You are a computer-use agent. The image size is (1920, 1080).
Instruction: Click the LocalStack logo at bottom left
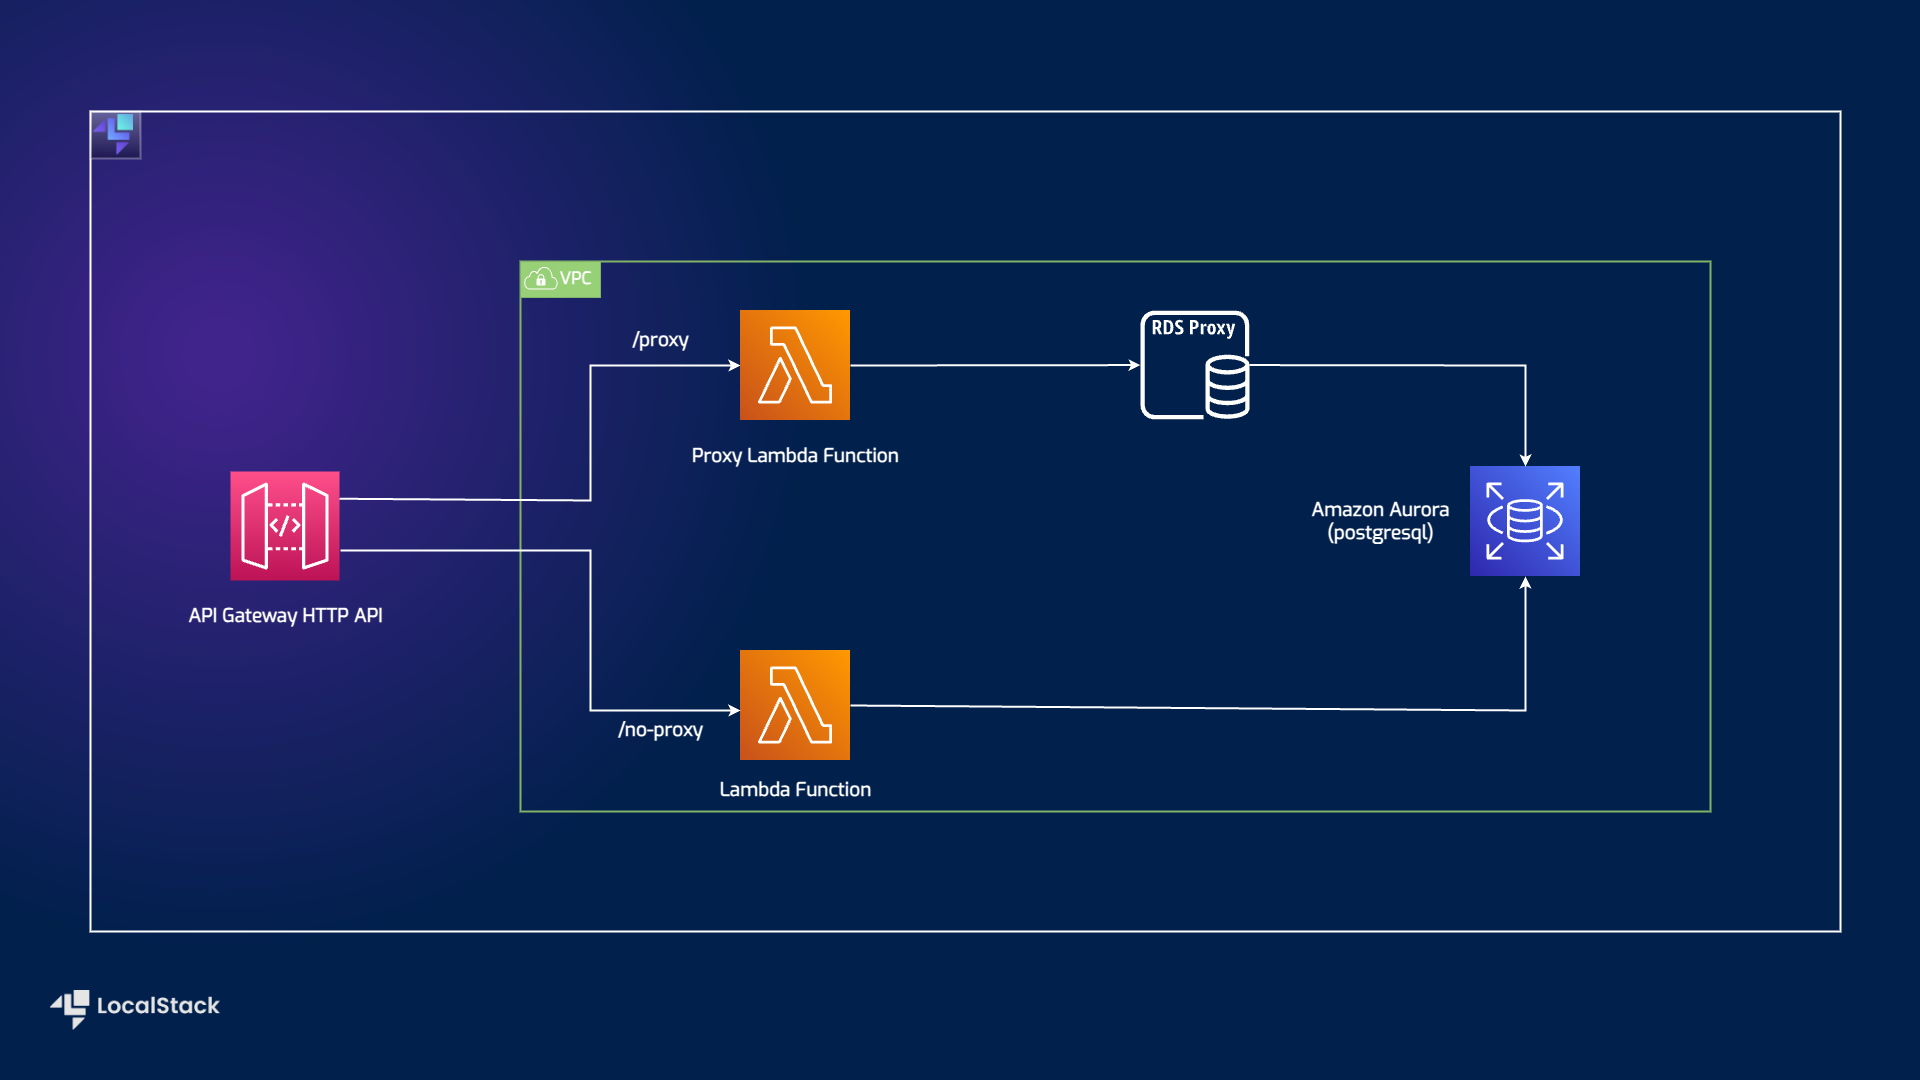(71, 1007)
